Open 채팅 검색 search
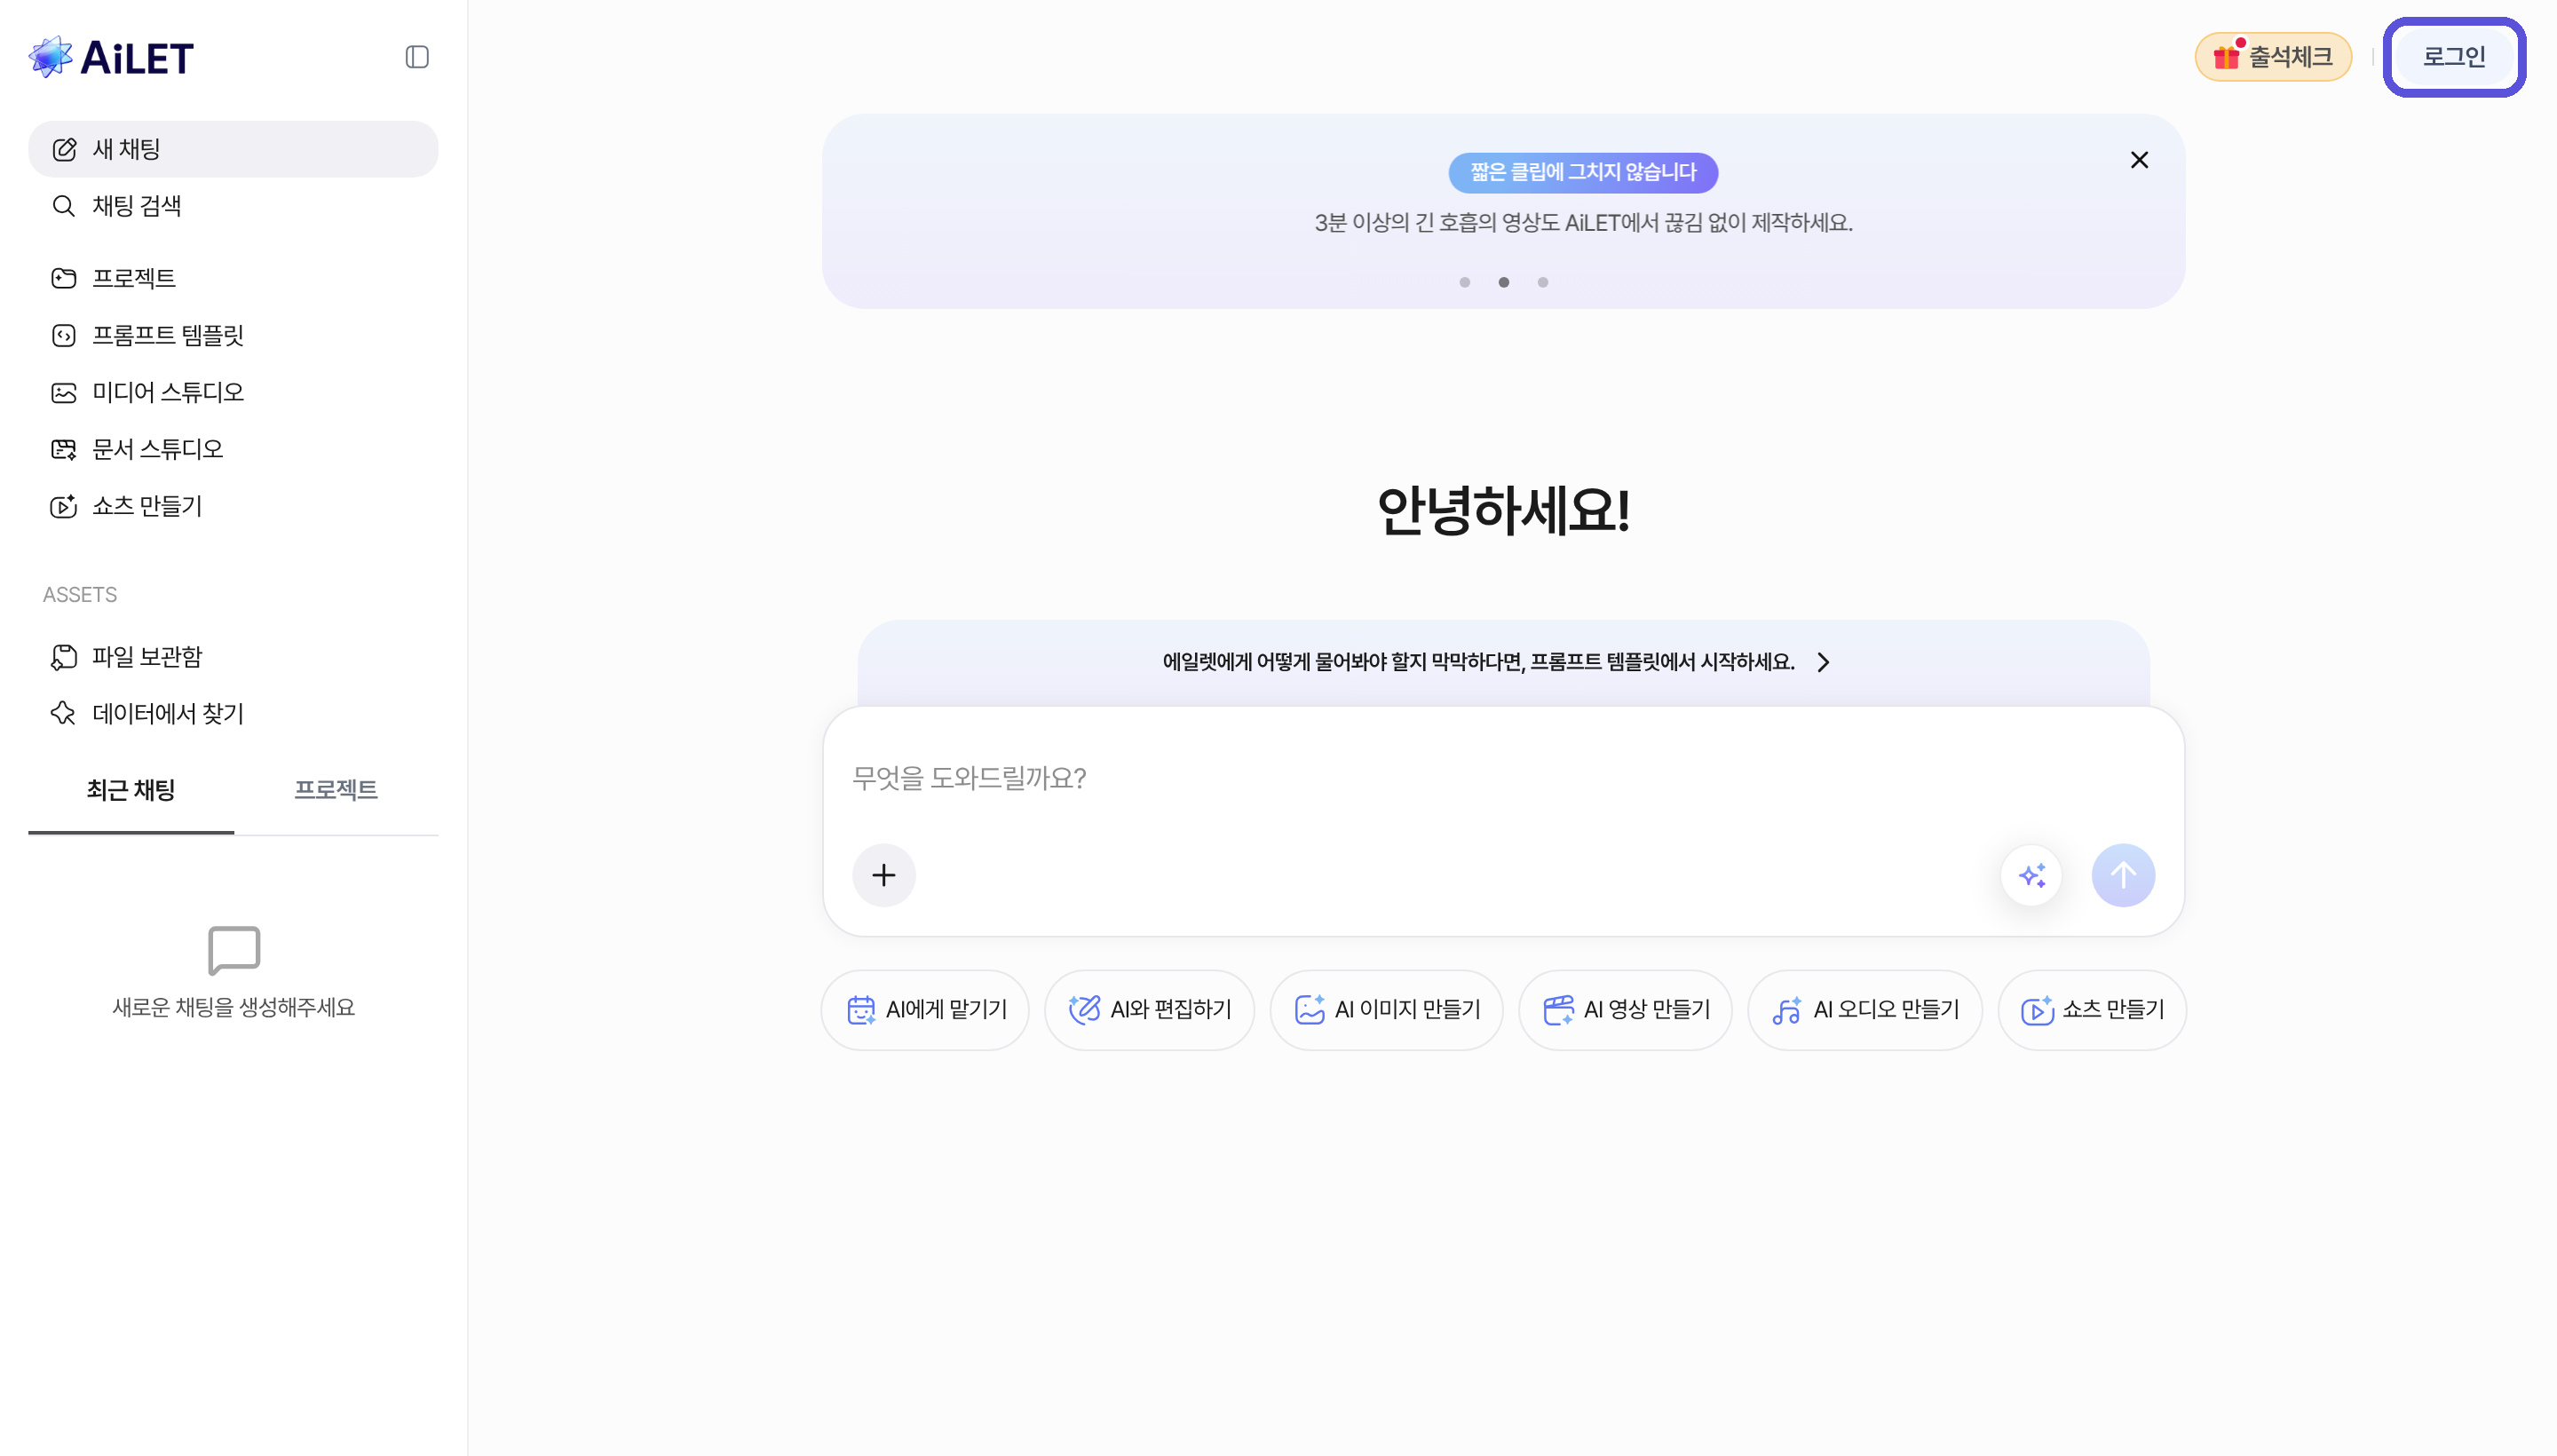This screenshot has width=2557, height=1456. tap(233, 206)
